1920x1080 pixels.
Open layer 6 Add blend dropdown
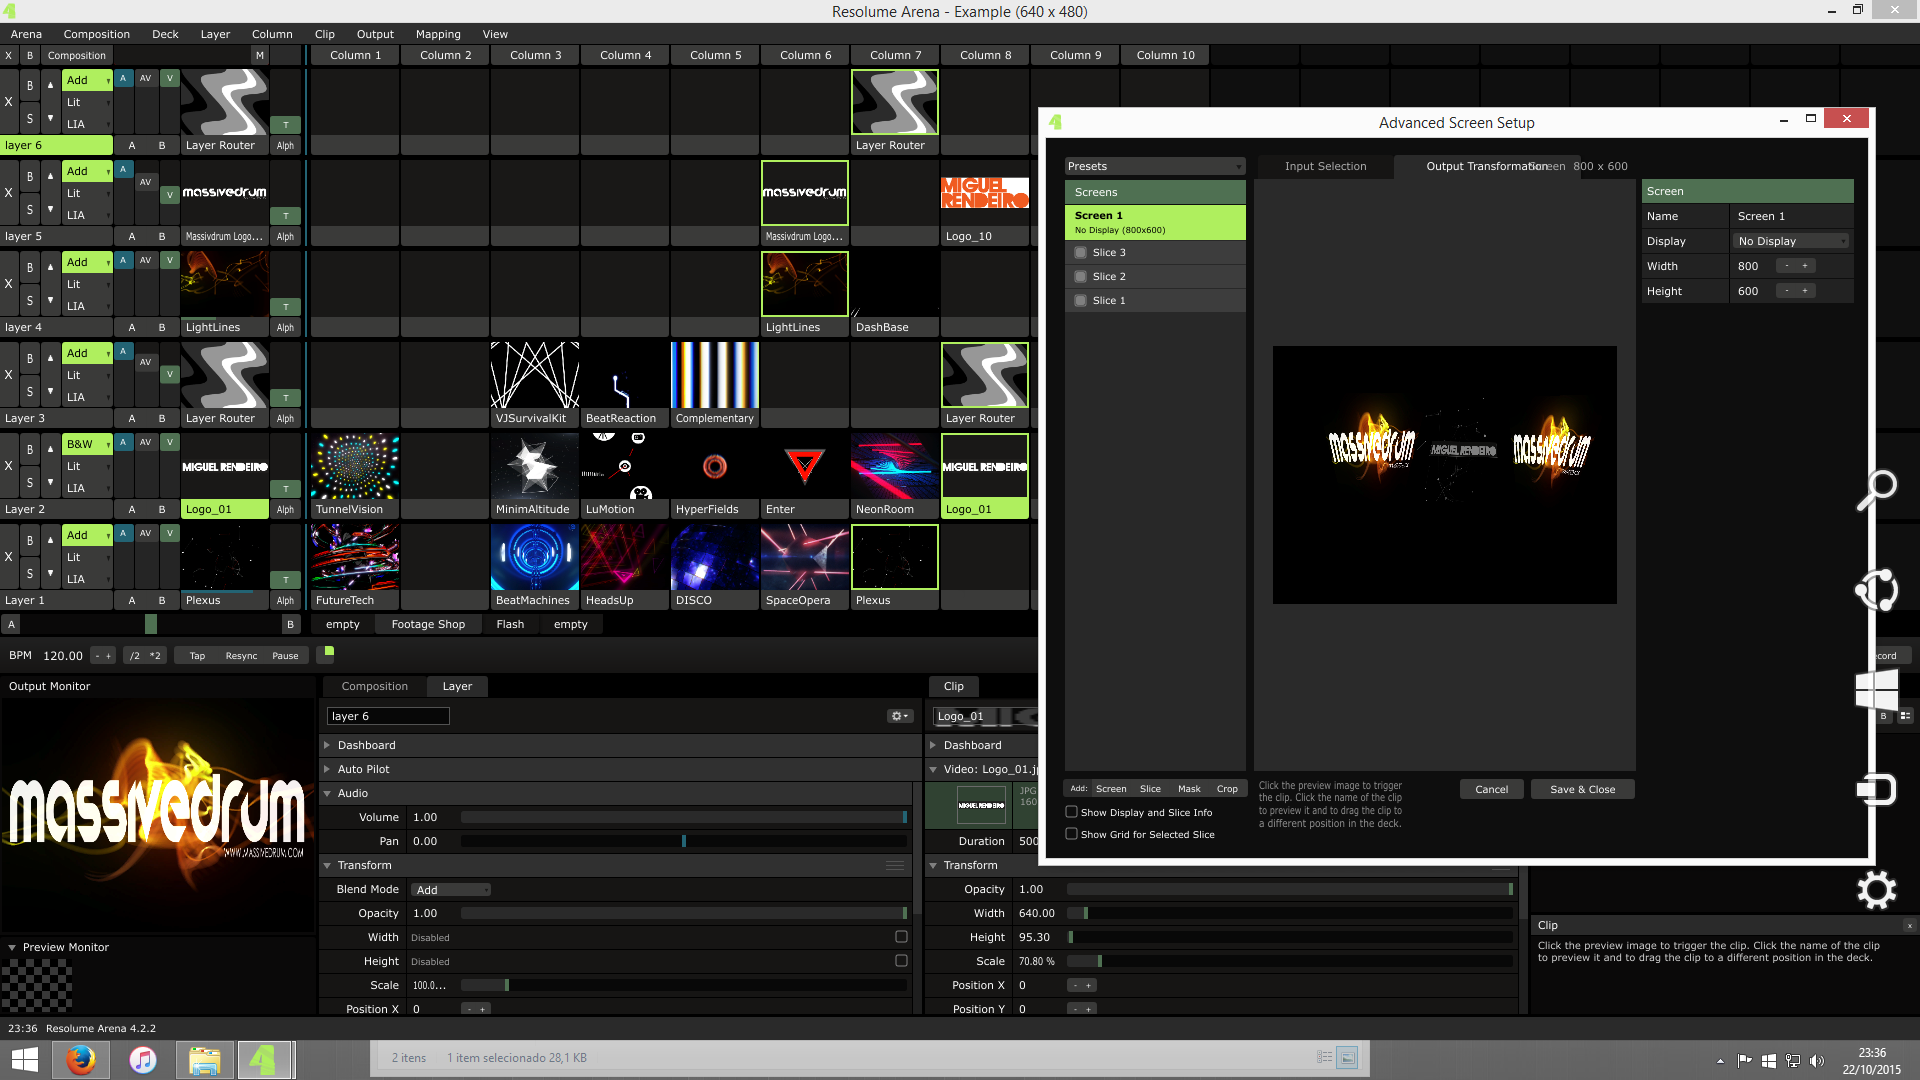click(x=88, y=80)
